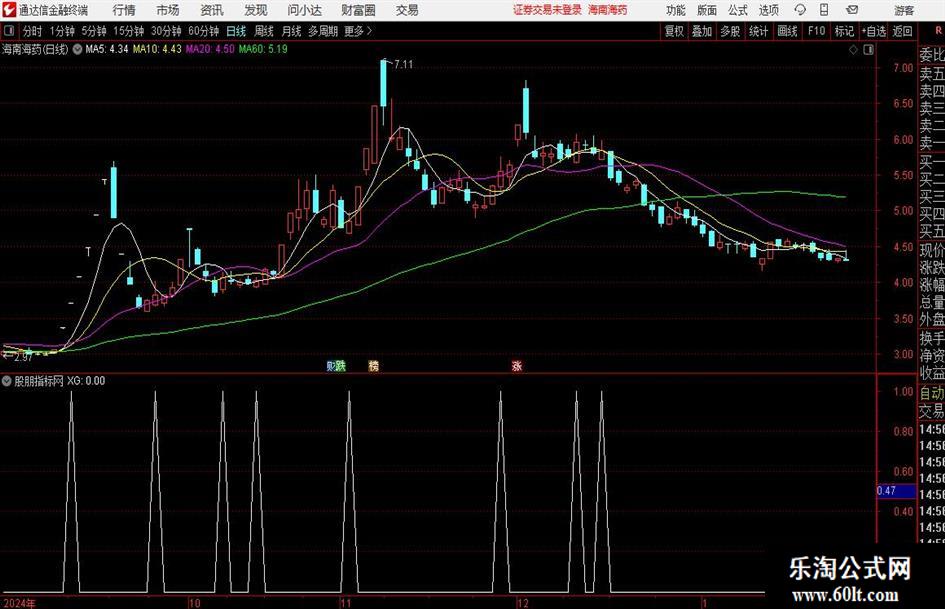The height and width of the screenshot is (609, 945).
Task: Click the 2024年 date axis label
Action: (x=19, y=603)
